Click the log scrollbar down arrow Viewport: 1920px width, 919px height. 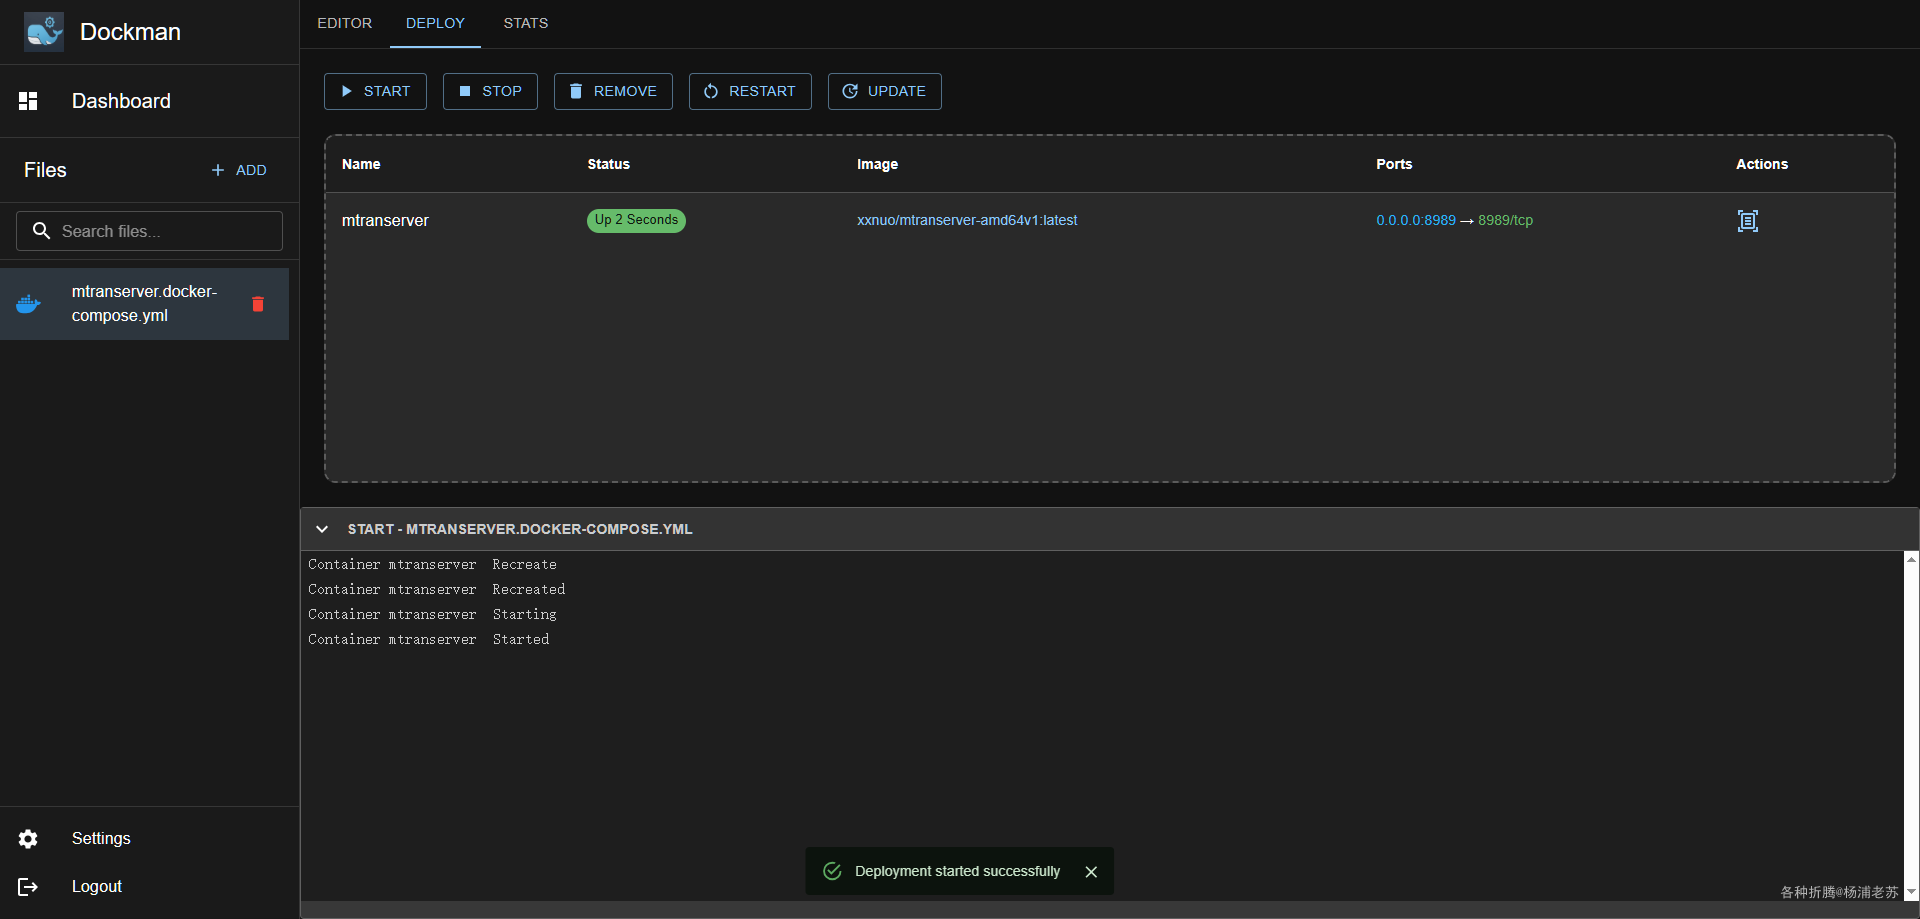click(x=1911, y=892)
